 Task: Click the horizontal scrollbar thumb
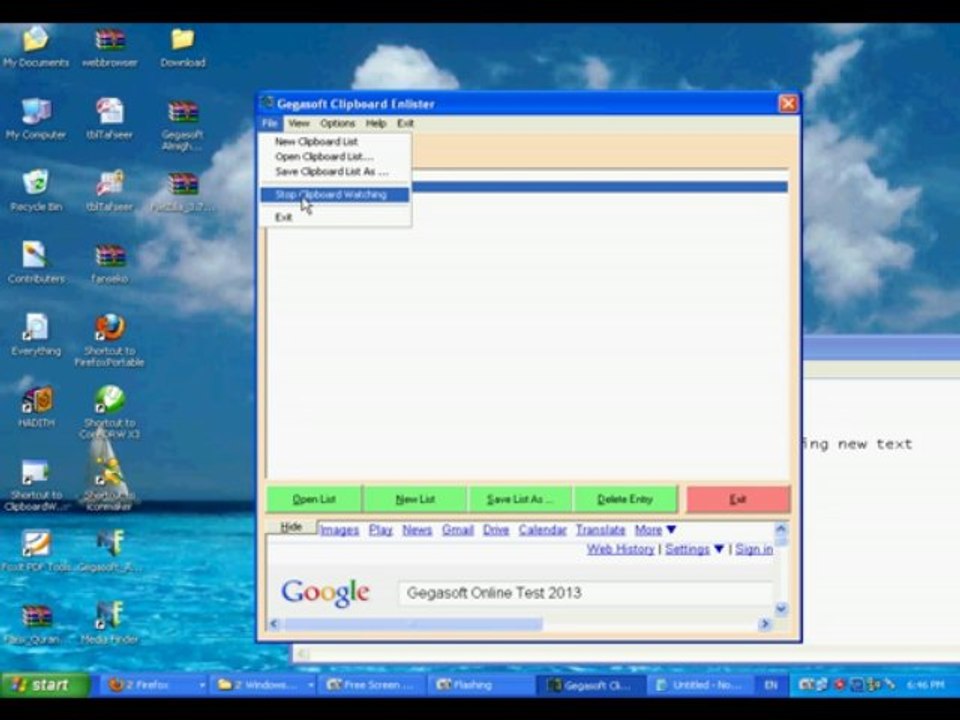click(x=413, y=624)
